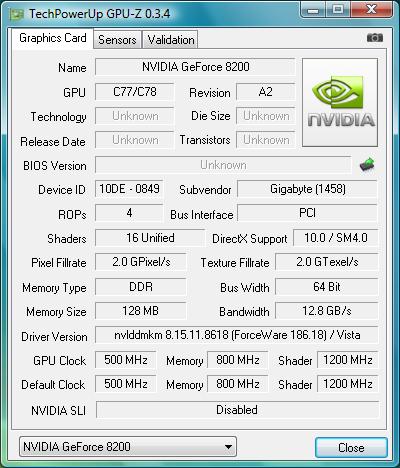Click the NVIDIA SLI Disabled field

pyautogui.click(x=237, y=410)
